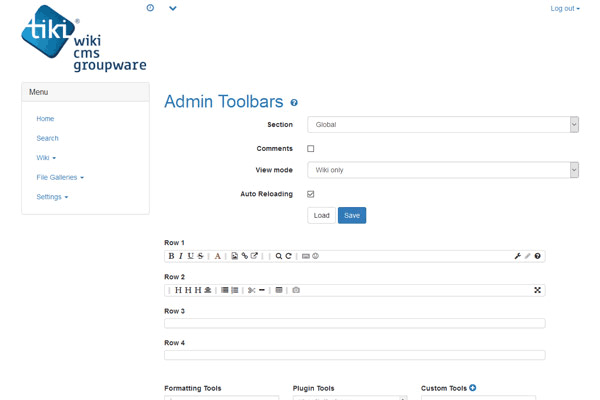Click the font color 'A' icon
This screenshot has height=400, width=600.
pos(218,256)
